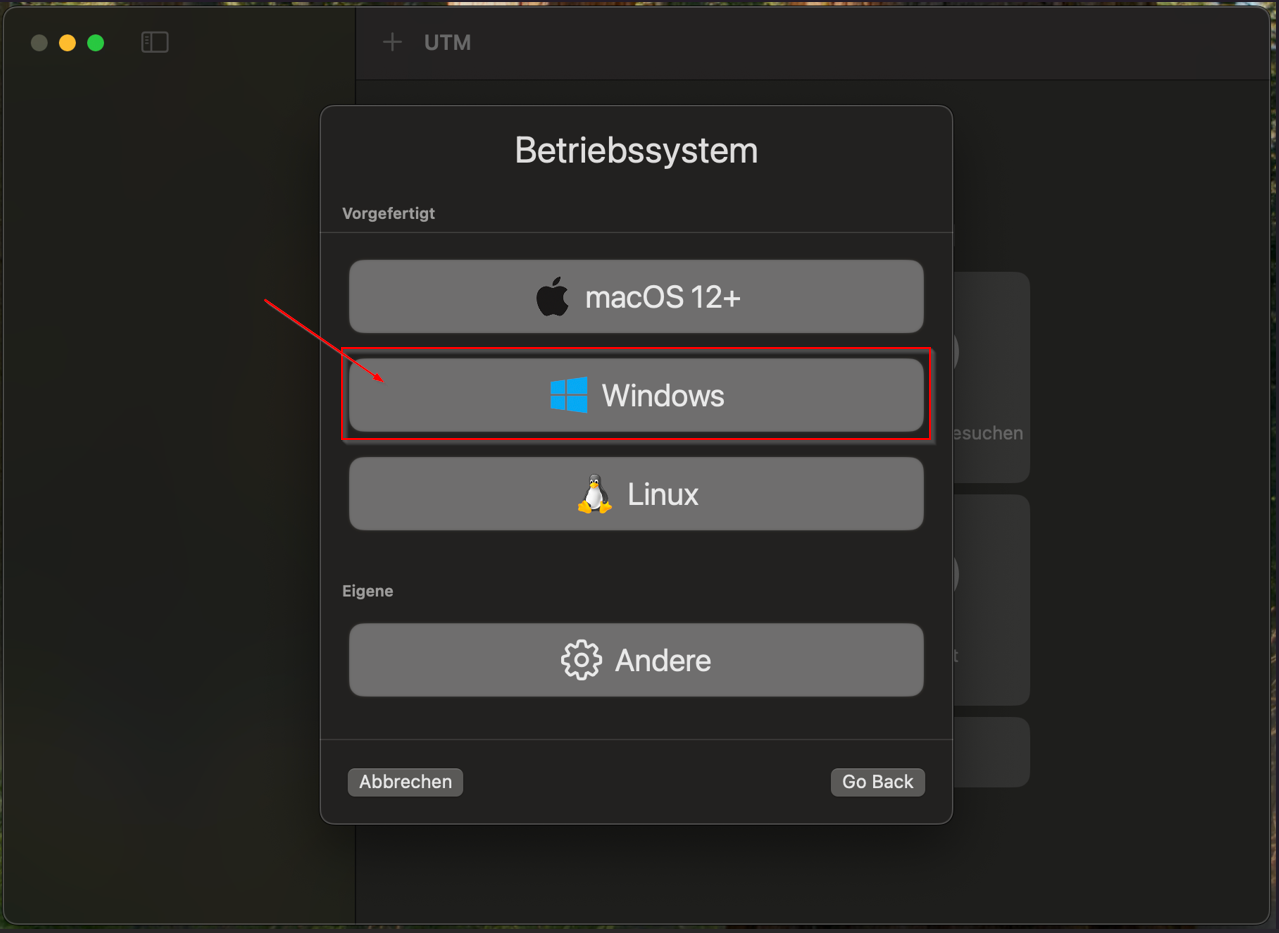The height and width of the screenshot is (933, 1279).
Task: Pick the Linux text label option
Action: (x=663, y=494)
